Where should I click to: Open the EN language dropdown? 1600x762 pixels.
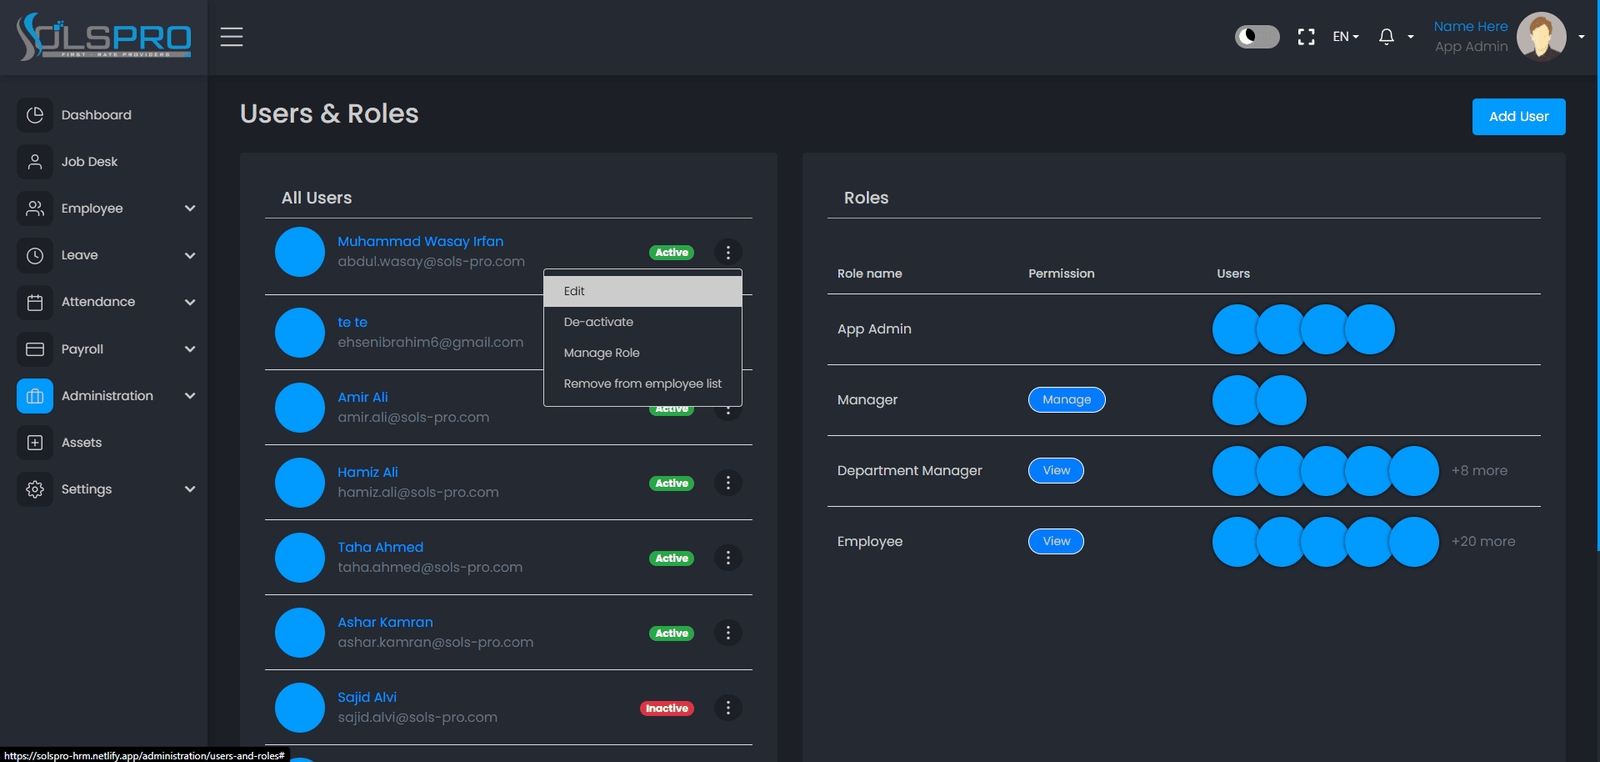1345,37
